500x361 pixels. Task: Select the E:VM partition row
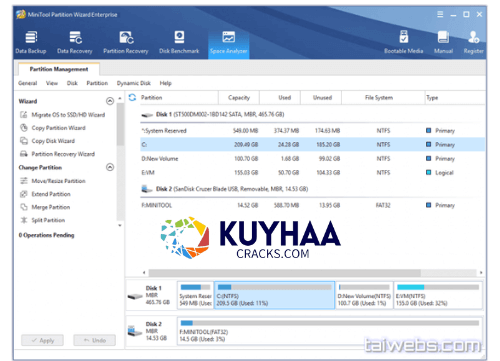coord(312,172)
